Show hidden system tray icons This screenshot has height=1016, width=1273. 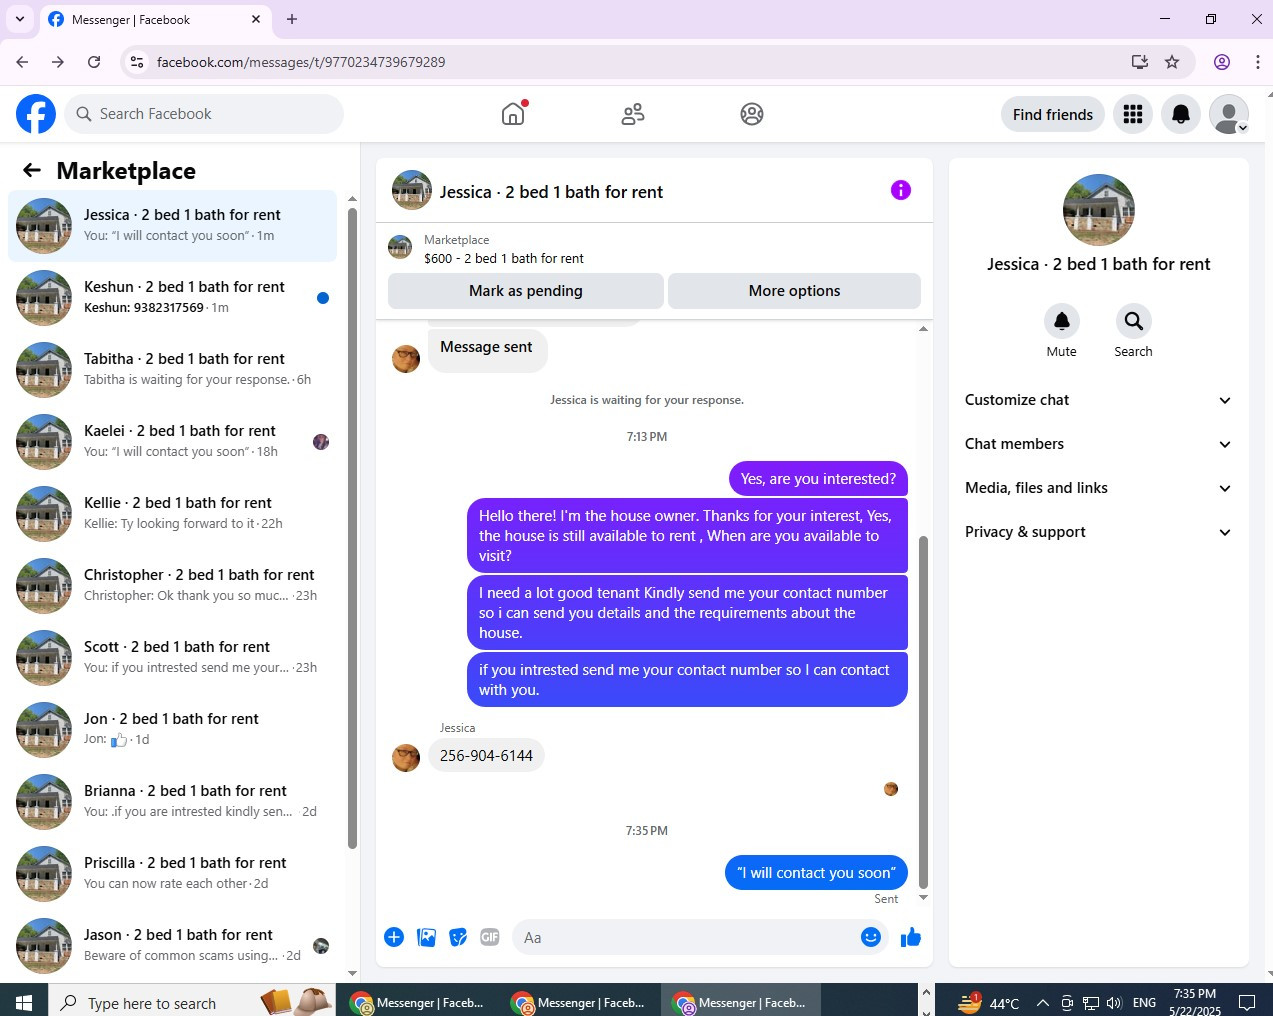1042,1003
